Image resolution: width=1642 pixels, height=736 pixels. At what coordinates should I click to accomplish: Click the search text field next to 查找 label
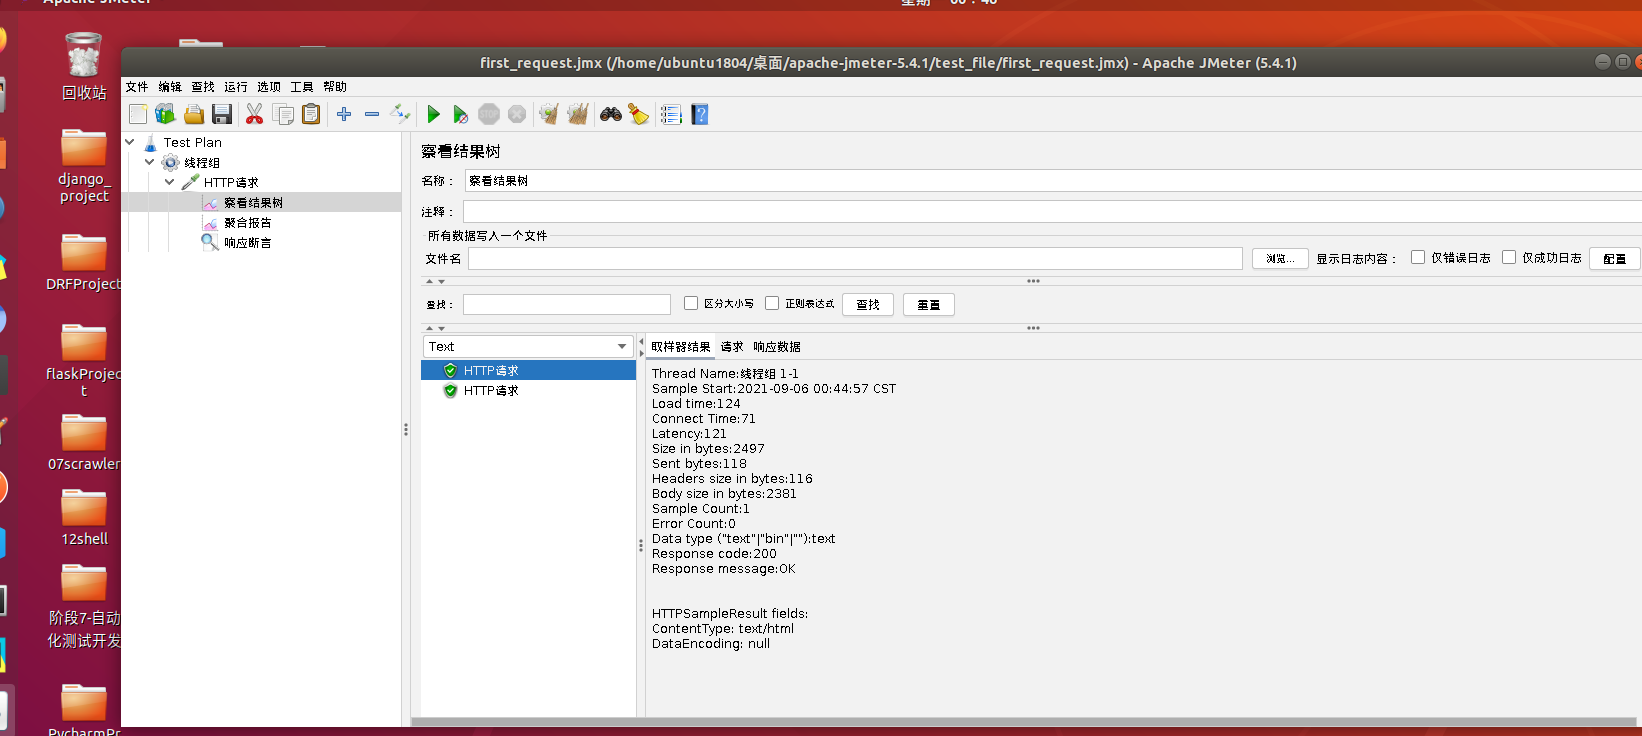tap(567, 304)
